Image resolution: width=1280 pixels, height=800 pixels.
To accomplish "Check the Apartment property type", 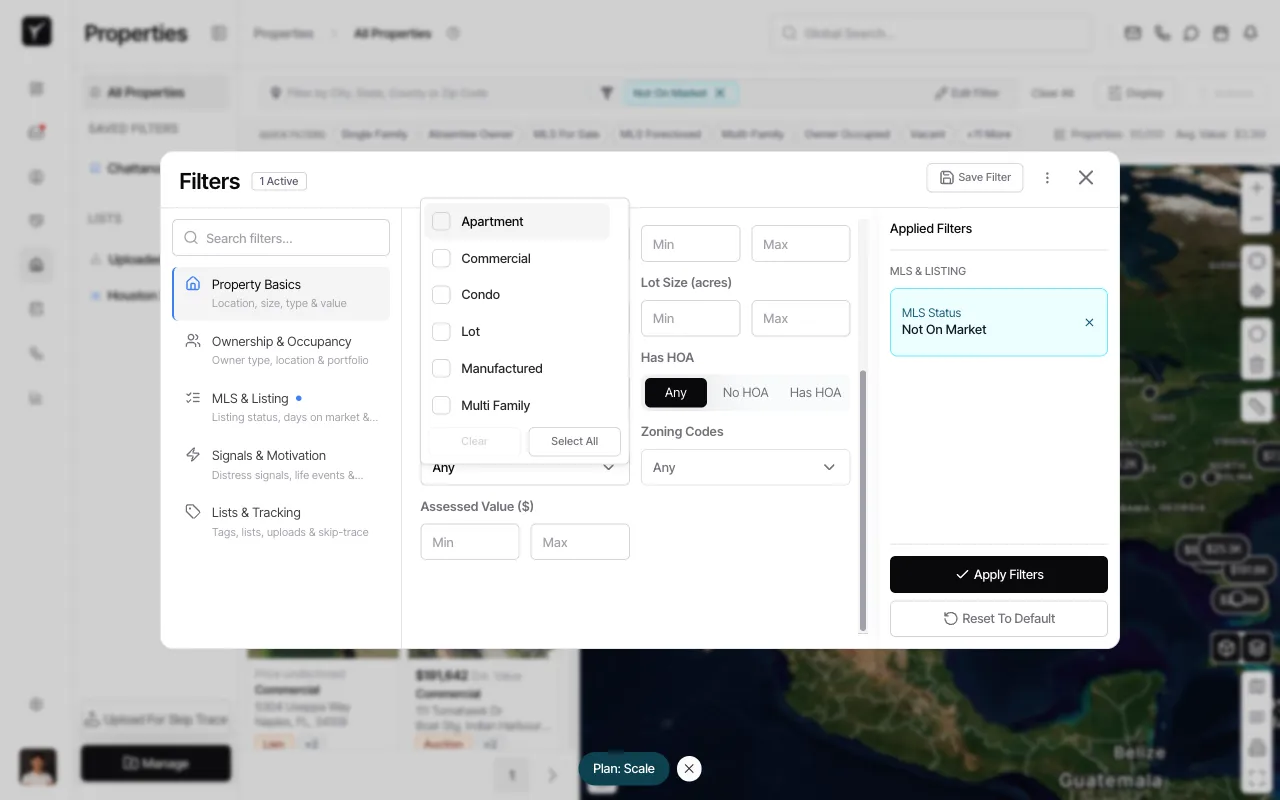I will click(441, 221).
